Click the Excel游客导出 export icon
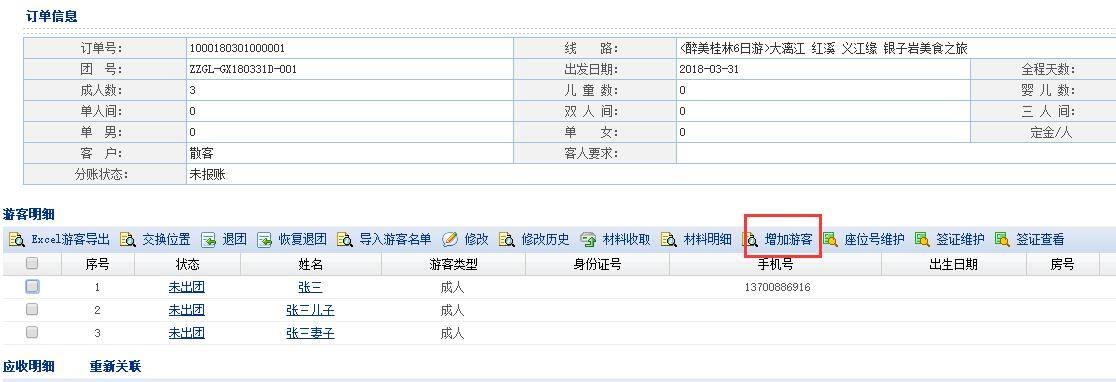1116x382 pixels. point(17,240)
